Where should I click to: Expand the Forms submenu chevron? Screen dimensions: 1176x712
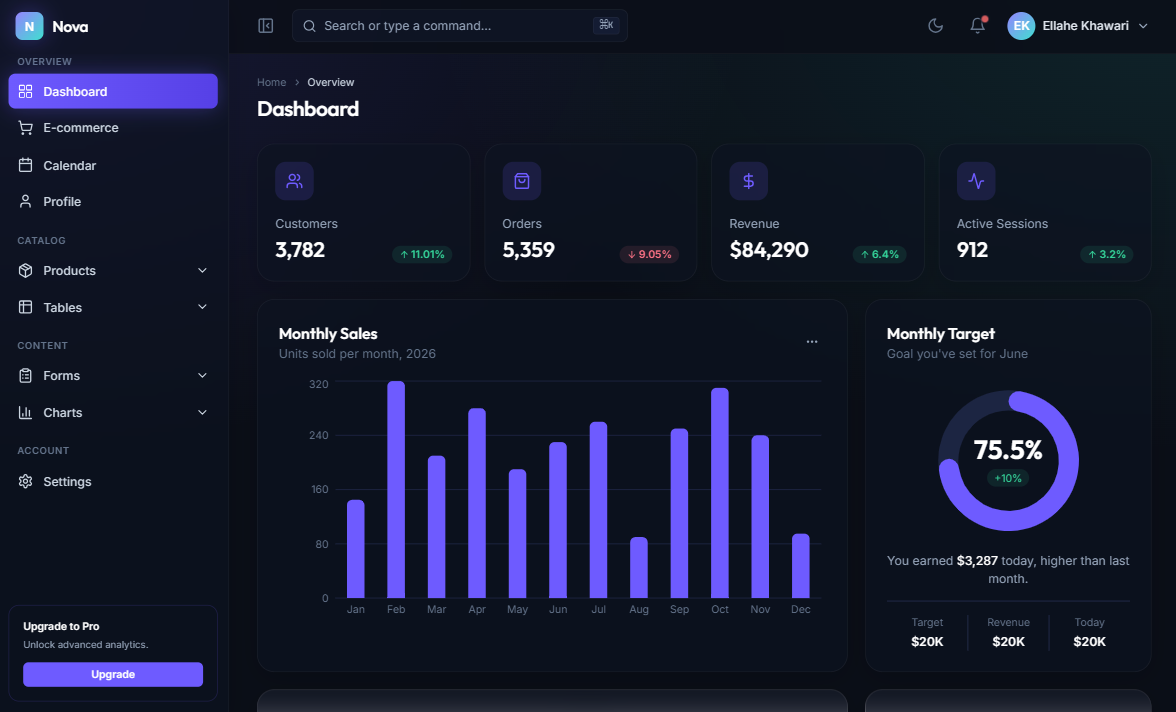coord(202,375)
